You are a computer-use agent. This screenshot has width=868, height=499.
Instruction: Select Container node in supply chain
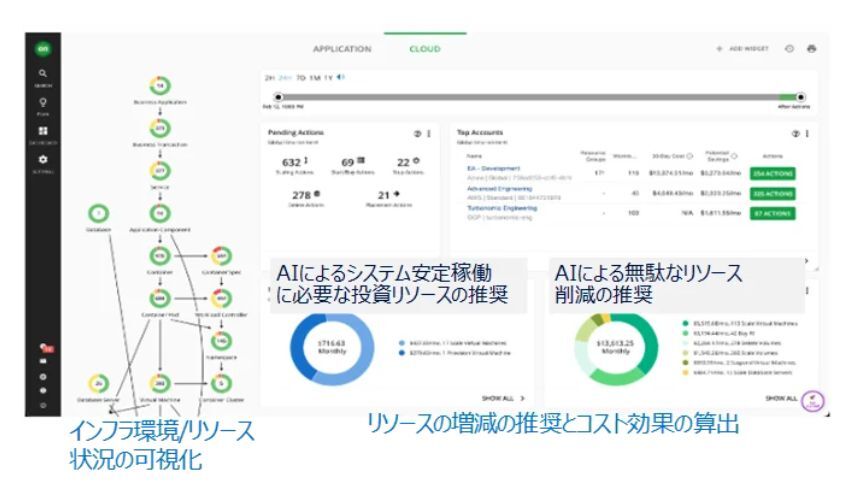point(160,256)
